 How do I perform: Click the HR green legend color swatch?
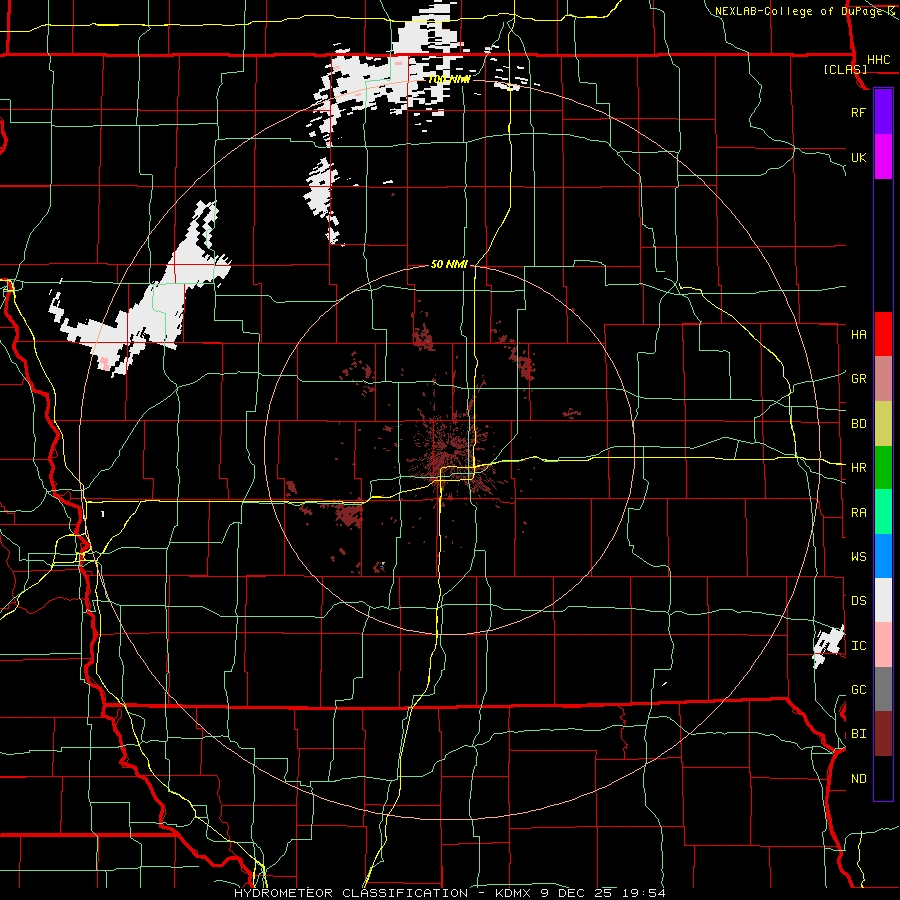(x=883, y=468)
